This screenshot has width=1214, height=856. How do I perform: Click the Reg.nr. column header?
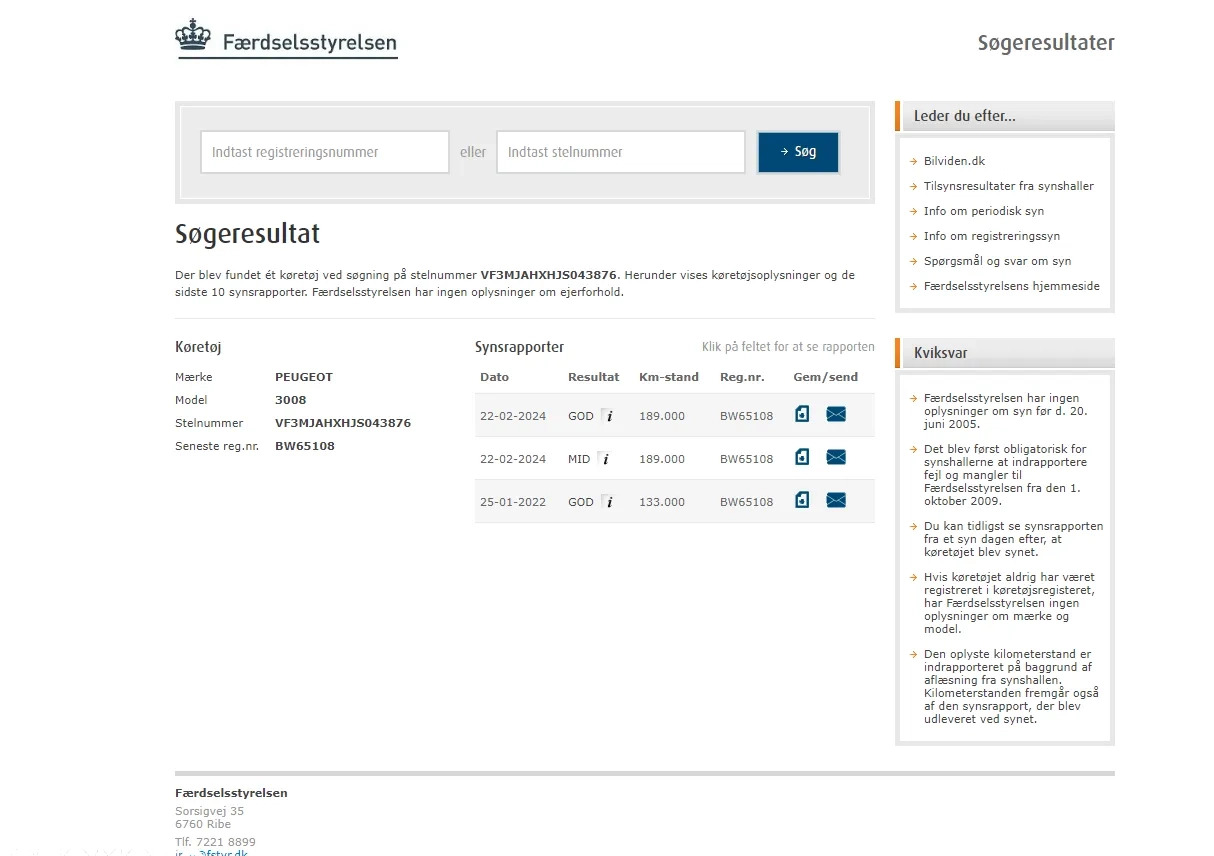(x=743, y=377)
